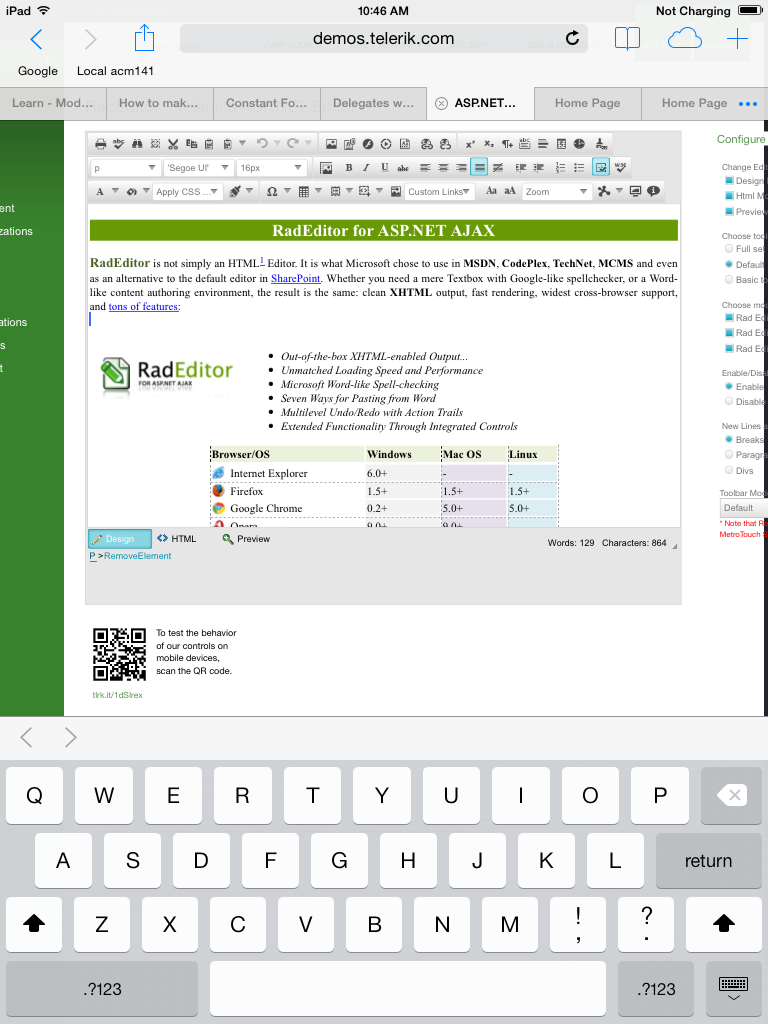Viewport: 768px width, 1024px height.
Task: Check the Design mode checkbox
Action: click(729, 180)
